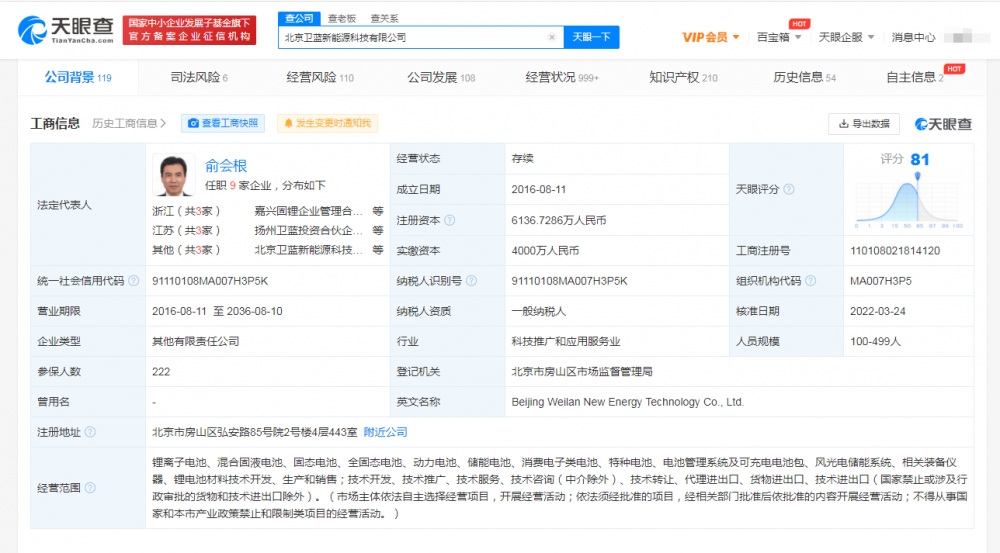Click 发生变更时通知我 button
1000x553 pixels.
[327, 123]
